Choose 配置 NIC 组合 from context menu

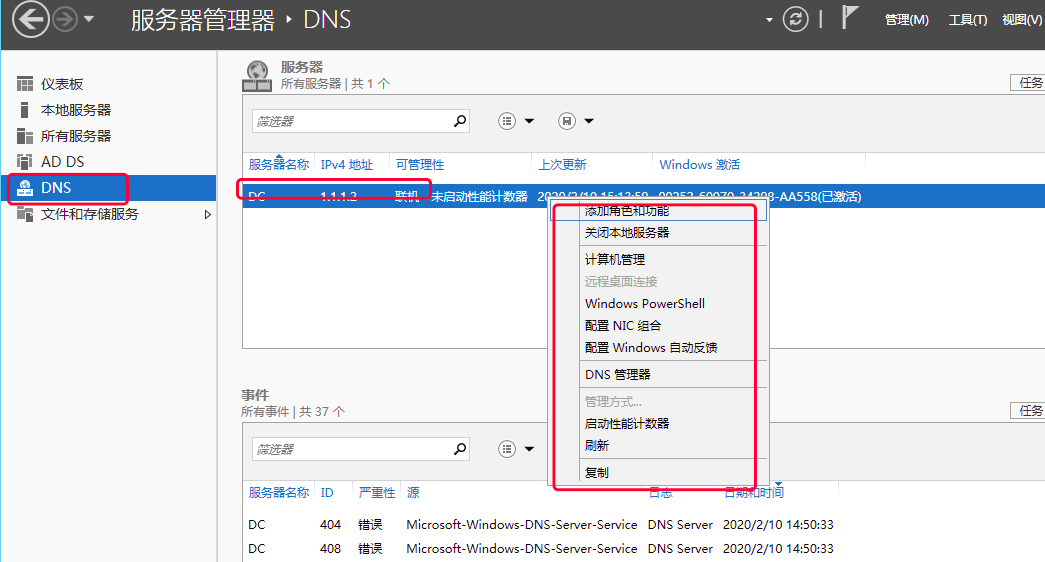pos(659,325)
